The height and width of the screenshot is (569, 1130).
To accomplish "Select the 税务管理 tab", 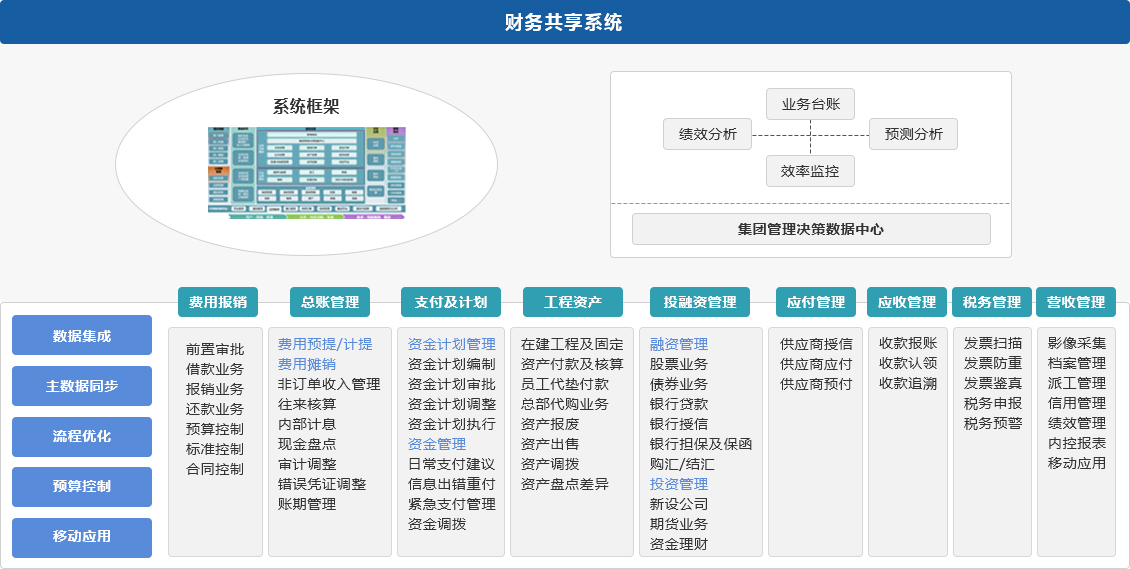I will click(x=992, y=302).
